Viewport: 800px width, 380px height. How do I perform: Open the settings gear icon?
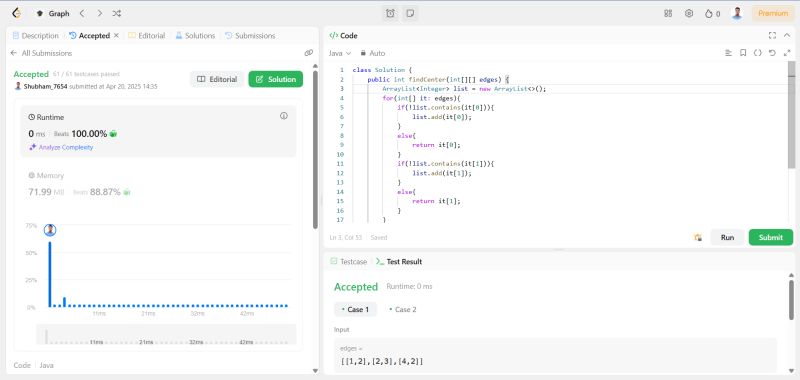tap(689, 14)
